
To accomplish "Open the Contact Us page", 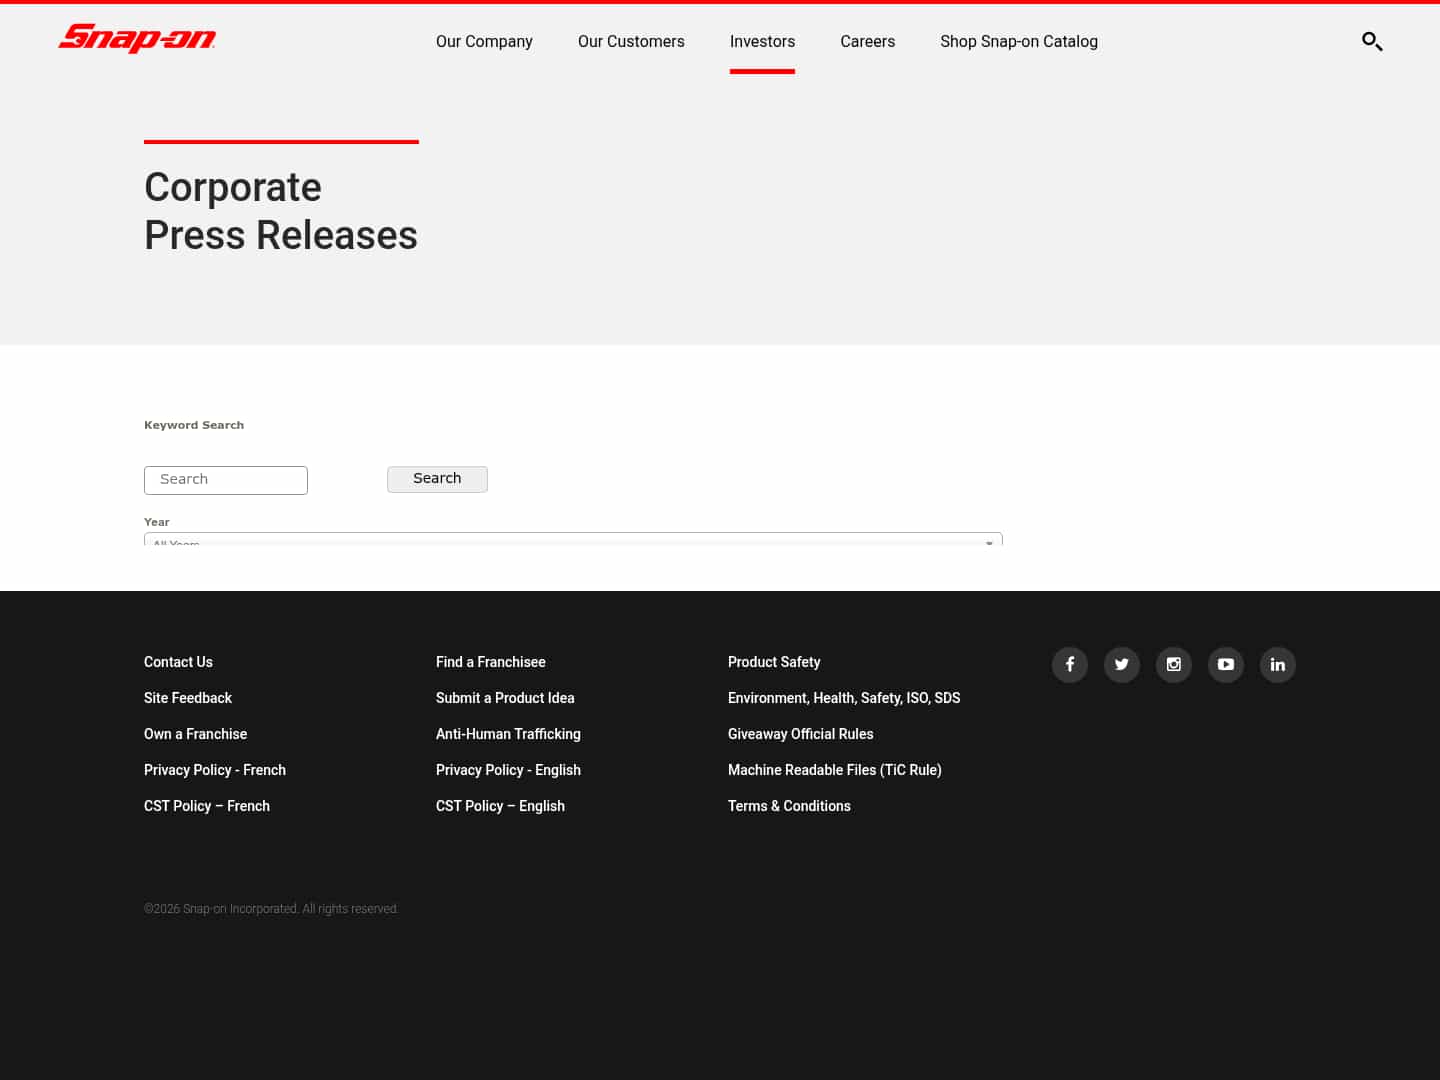I will (178, 662).
